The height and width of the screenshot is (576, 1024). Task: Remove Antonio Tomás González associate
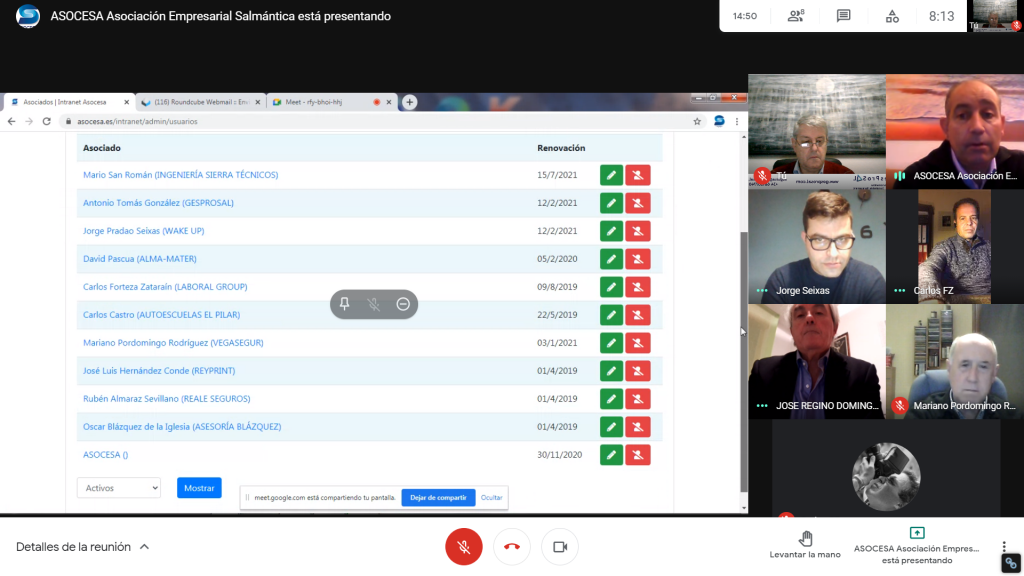(637, 203)
